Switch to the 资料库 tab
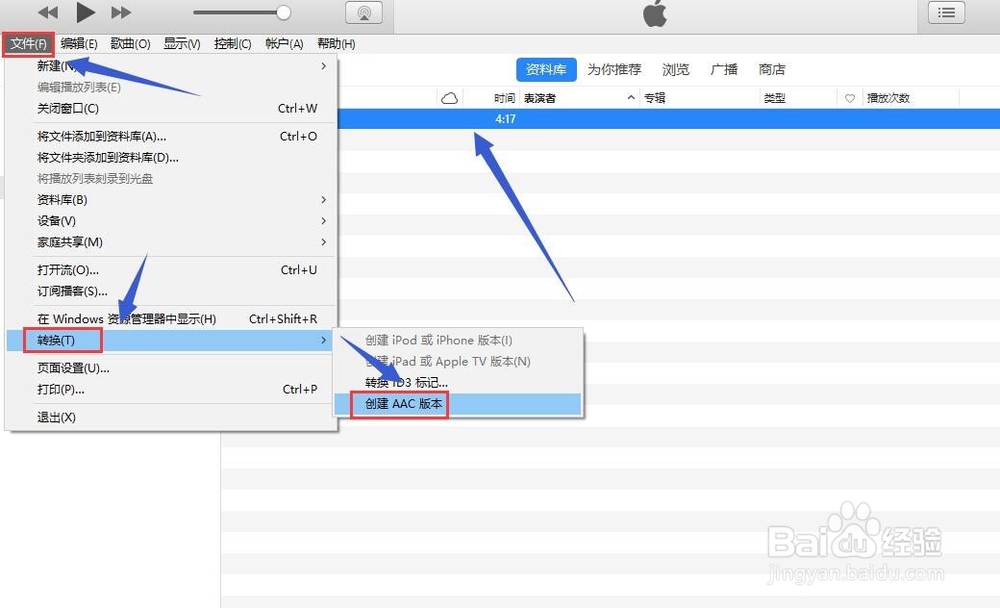 coord(546,70)
